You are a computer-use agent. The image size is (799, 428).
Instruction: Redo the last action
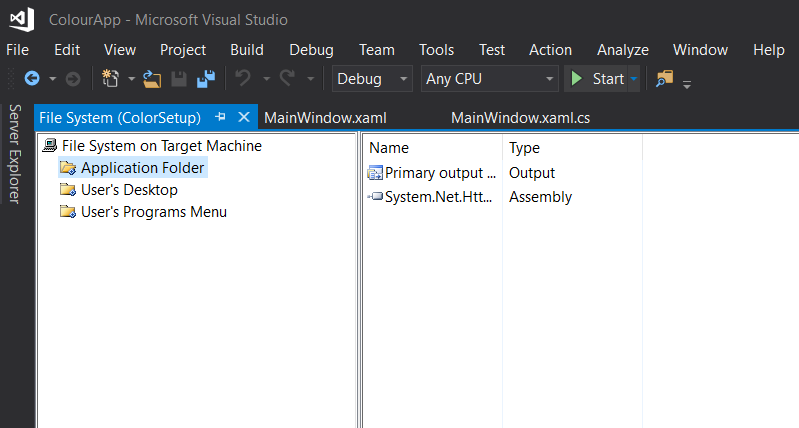(288, 78)
